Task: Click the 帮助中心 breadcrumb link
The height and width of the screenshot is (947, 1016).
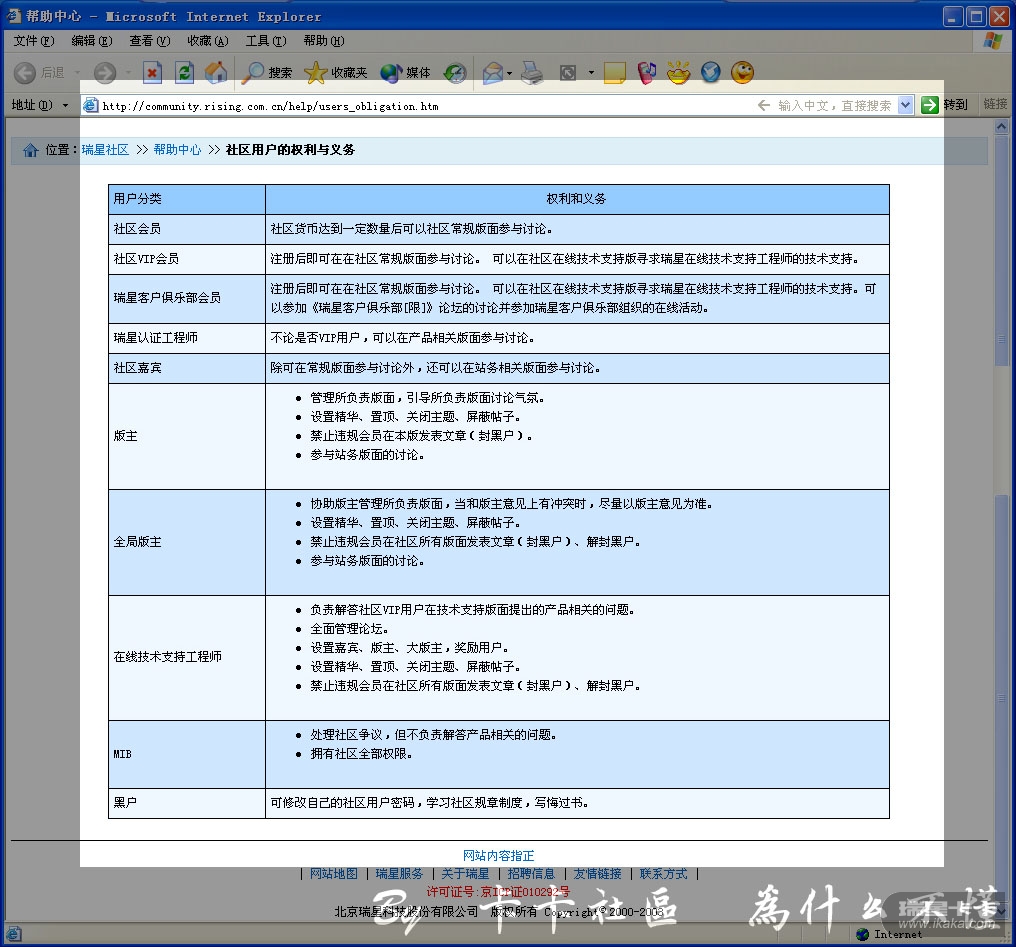Action: point(177,150)
